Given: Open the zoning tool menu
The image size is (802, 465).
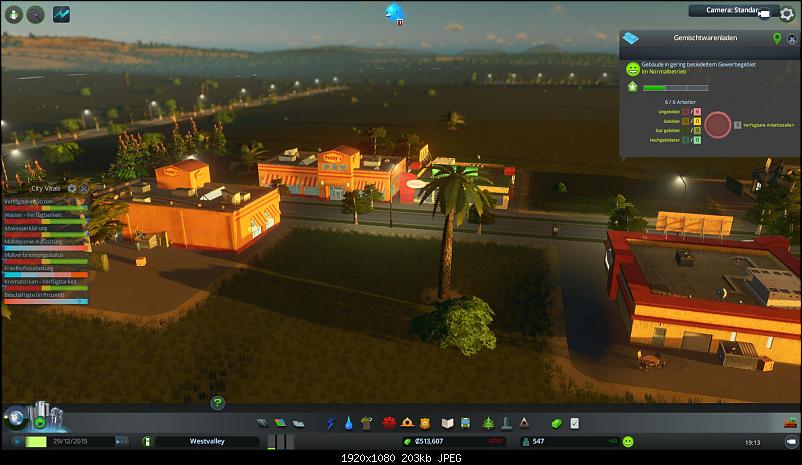Looking at the screenshot, I should pos(280,423).
